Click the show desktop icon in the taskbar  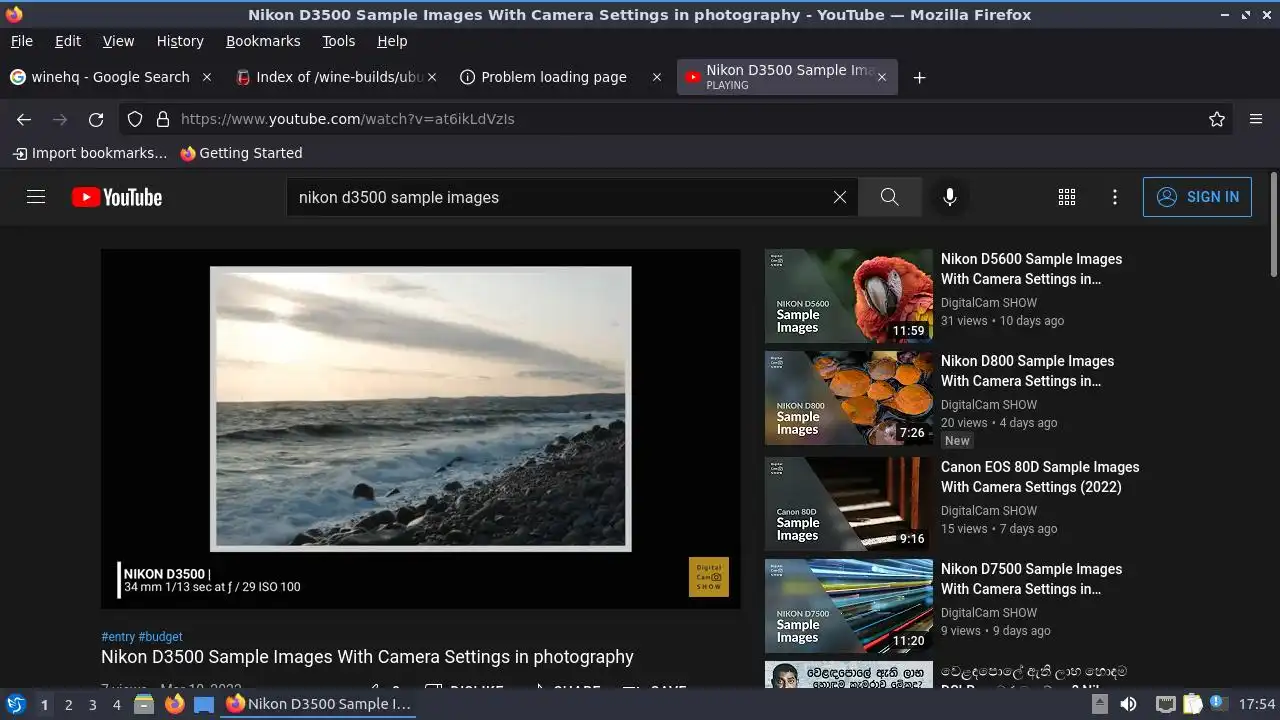204,704
